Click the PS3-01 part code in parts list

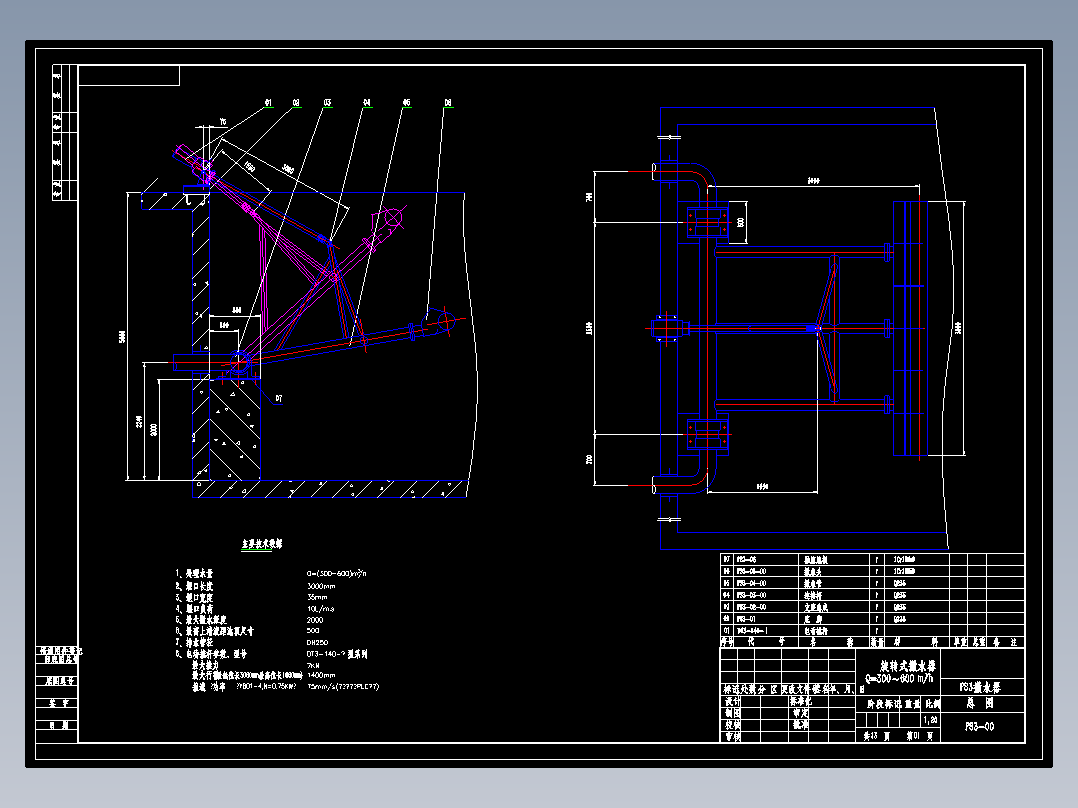pos(746,619)
